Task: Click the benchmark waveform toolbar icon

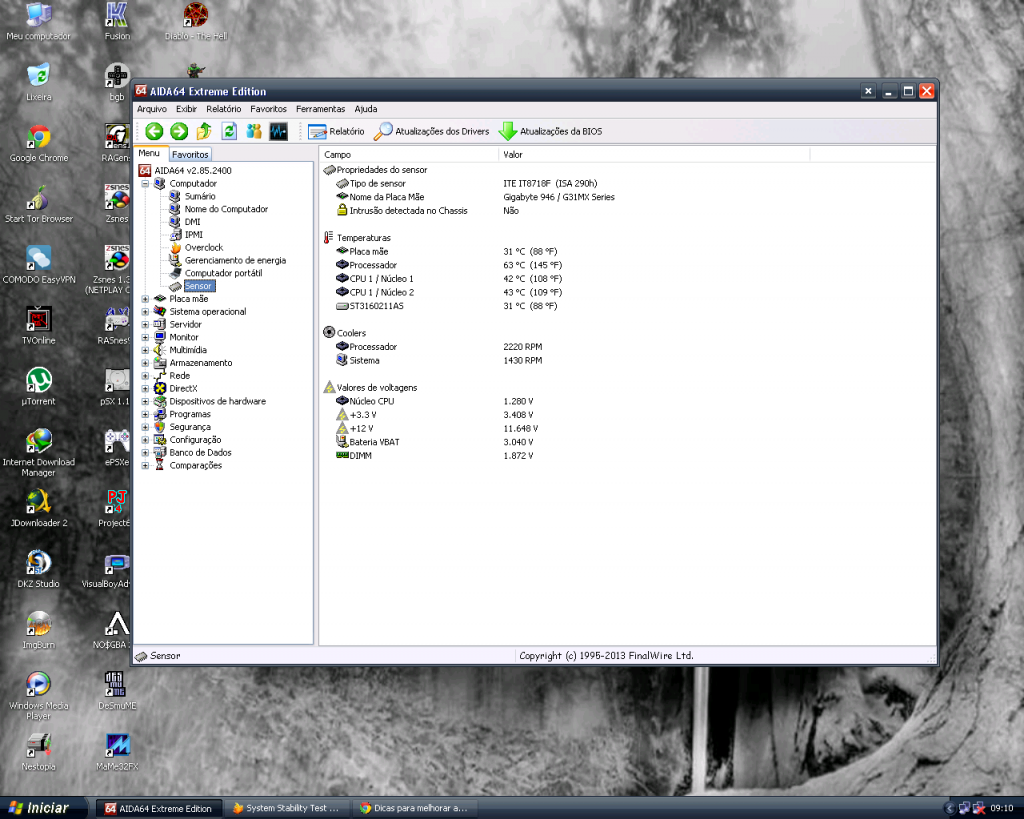Action: tap(276, 130)
